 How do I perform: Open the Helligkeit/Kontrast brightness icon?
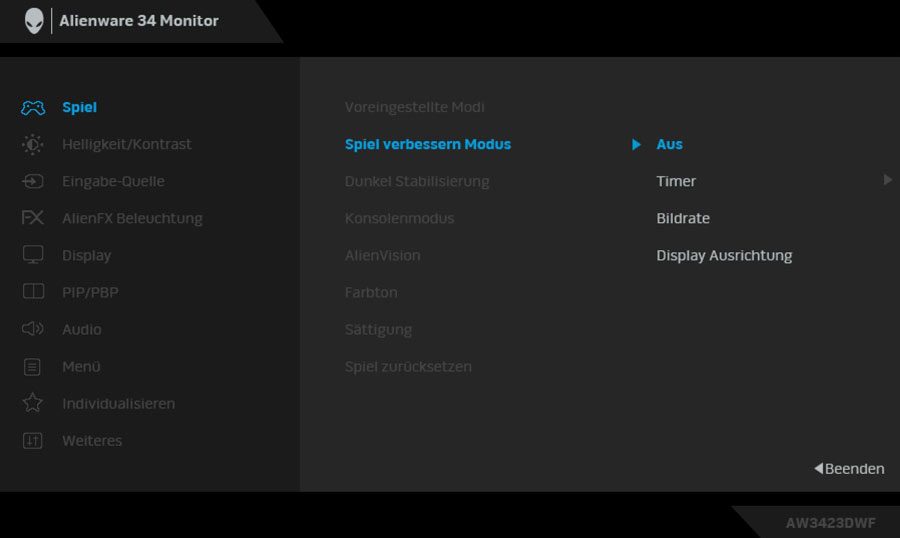[33, 144]
